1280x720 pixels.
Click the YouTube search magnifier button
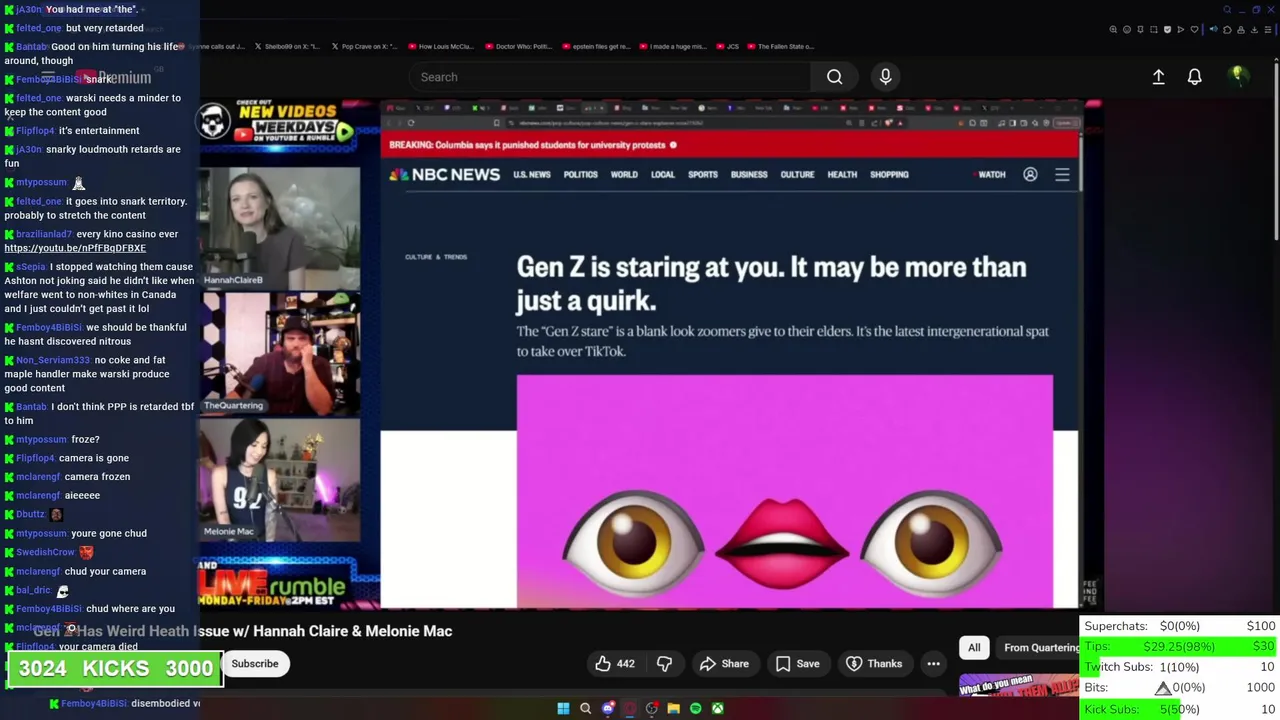(x=834, y=77)
